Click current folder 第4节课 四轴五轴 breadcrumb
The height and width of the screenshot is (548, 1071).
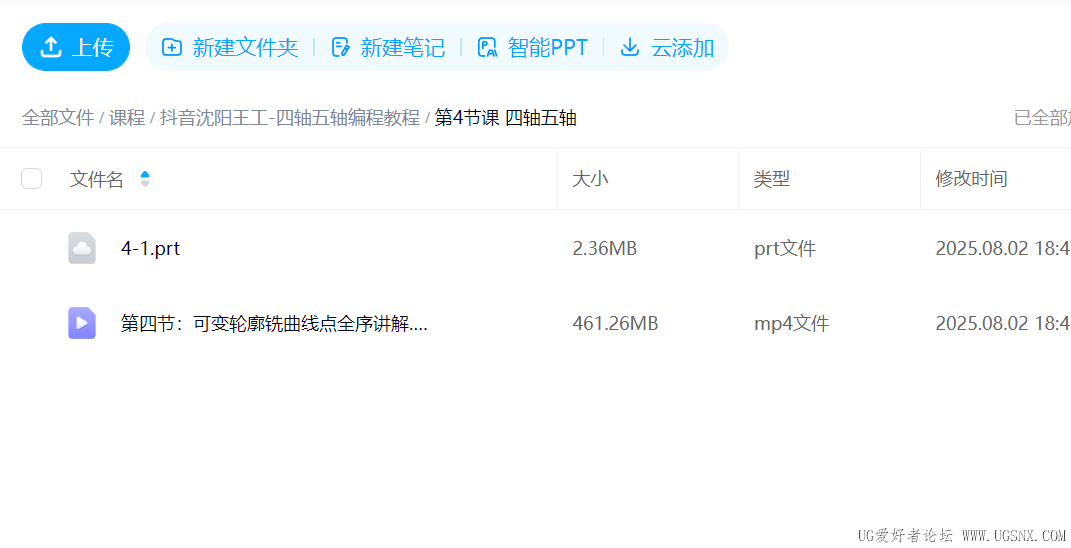[506, 118]
